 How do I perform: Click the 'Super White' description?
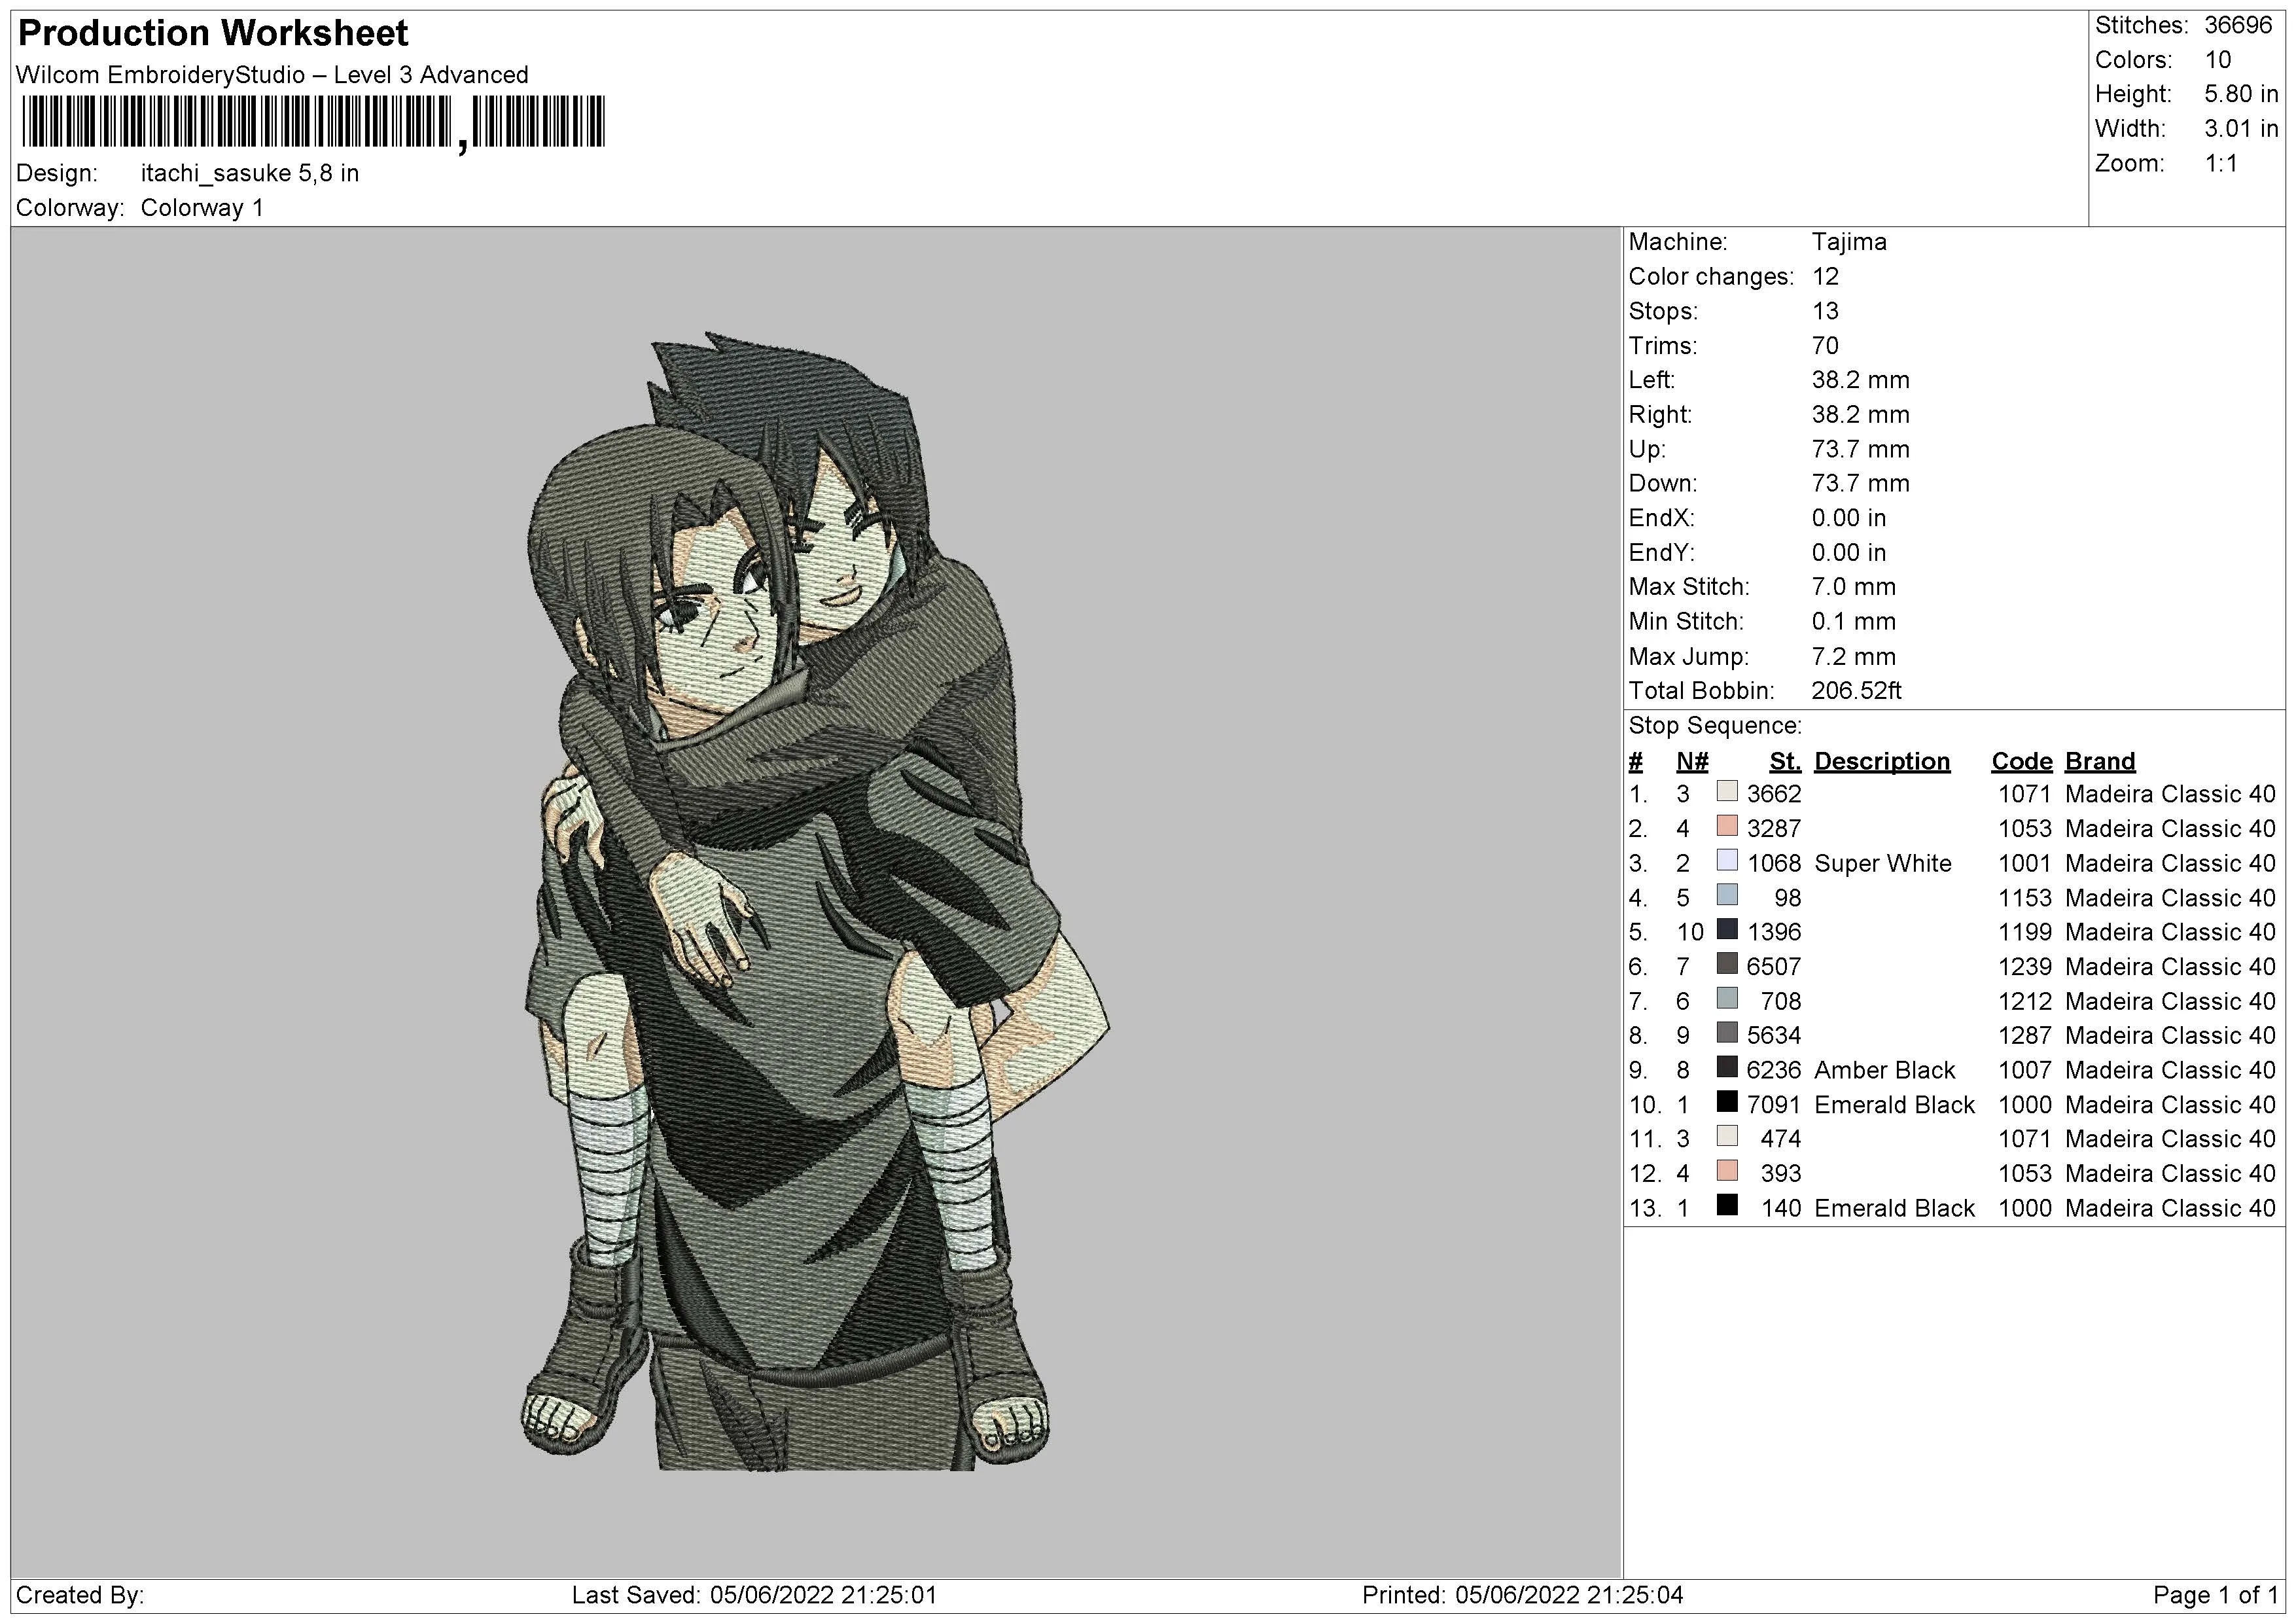(1883, 863)
